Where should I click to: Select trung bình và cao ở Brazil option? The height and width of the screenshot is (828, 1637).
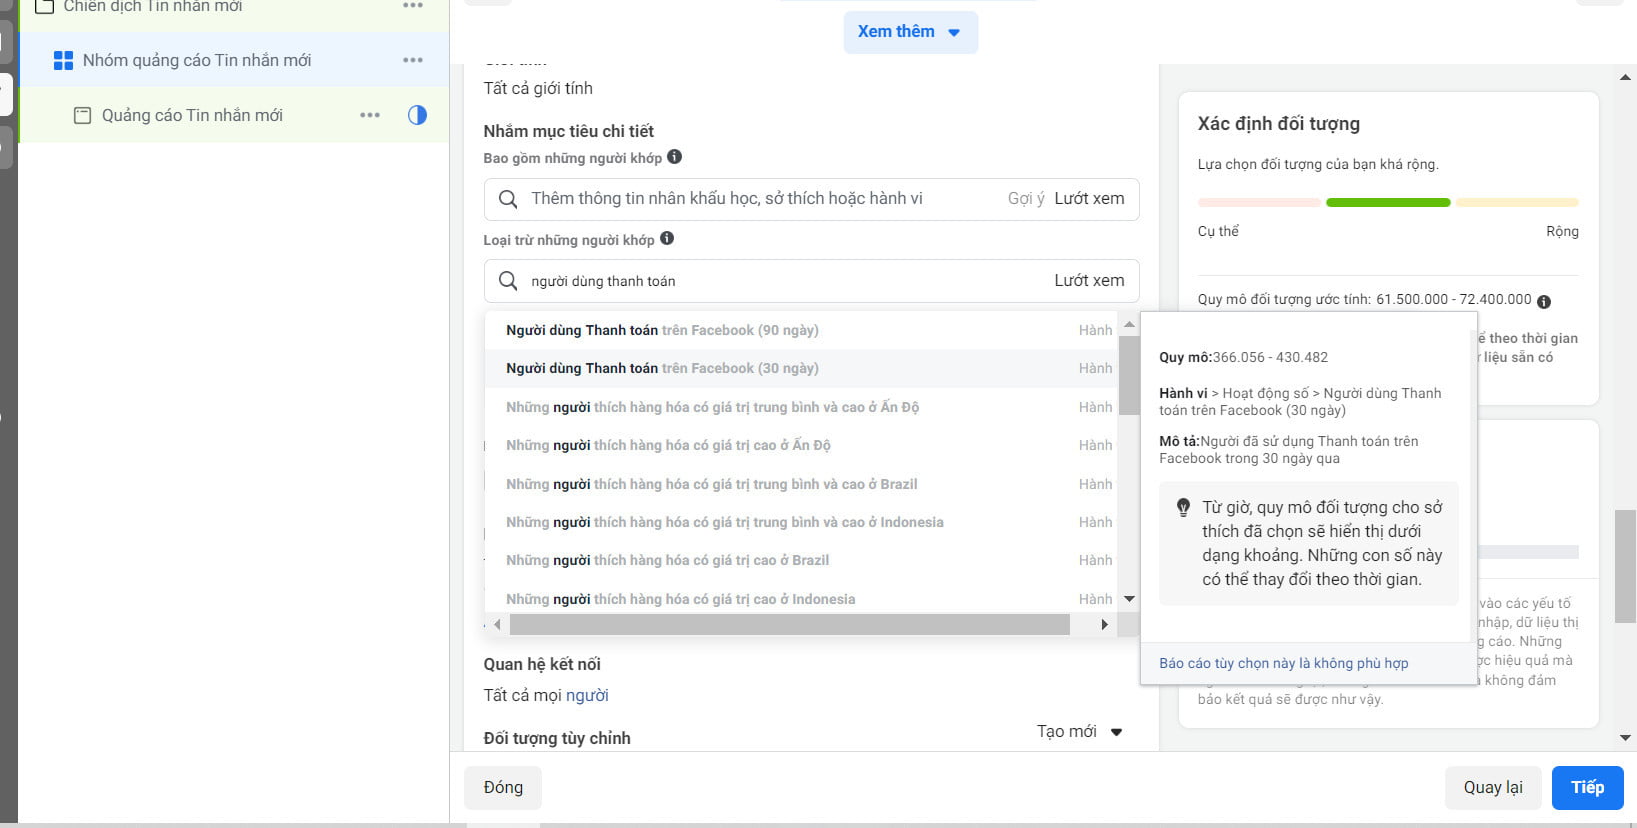801,484
